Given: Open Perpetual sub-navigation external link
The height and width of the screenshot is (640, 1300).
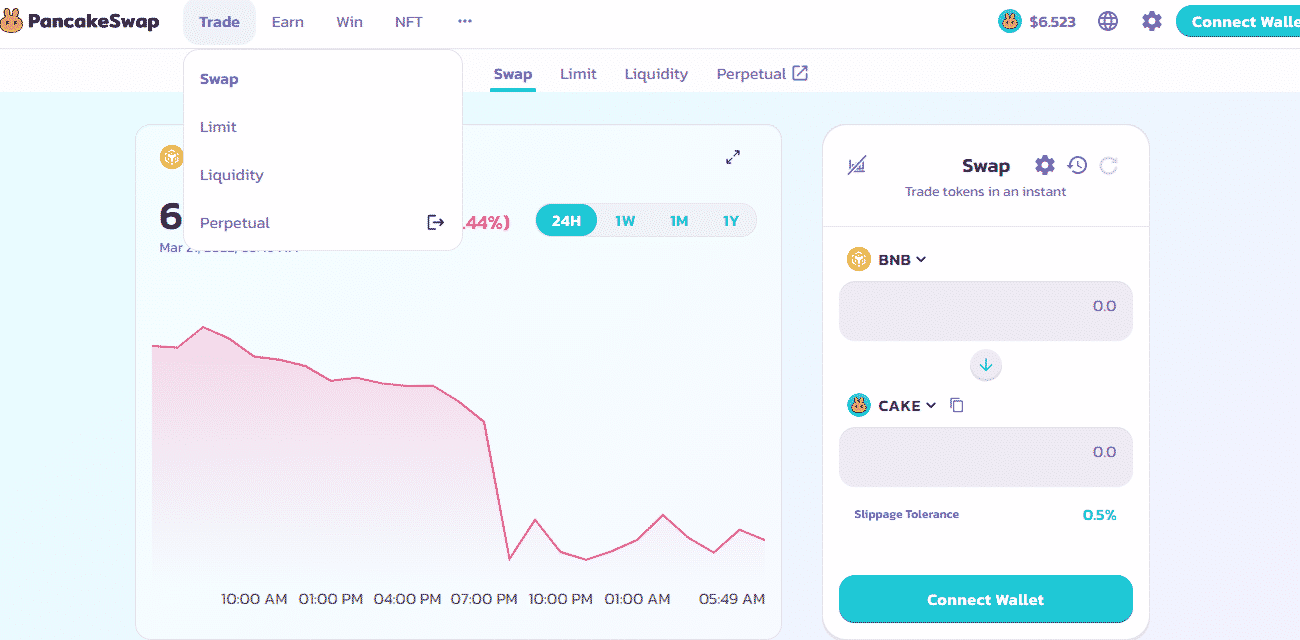Looking at the screenshot, I should click(762, 74).
